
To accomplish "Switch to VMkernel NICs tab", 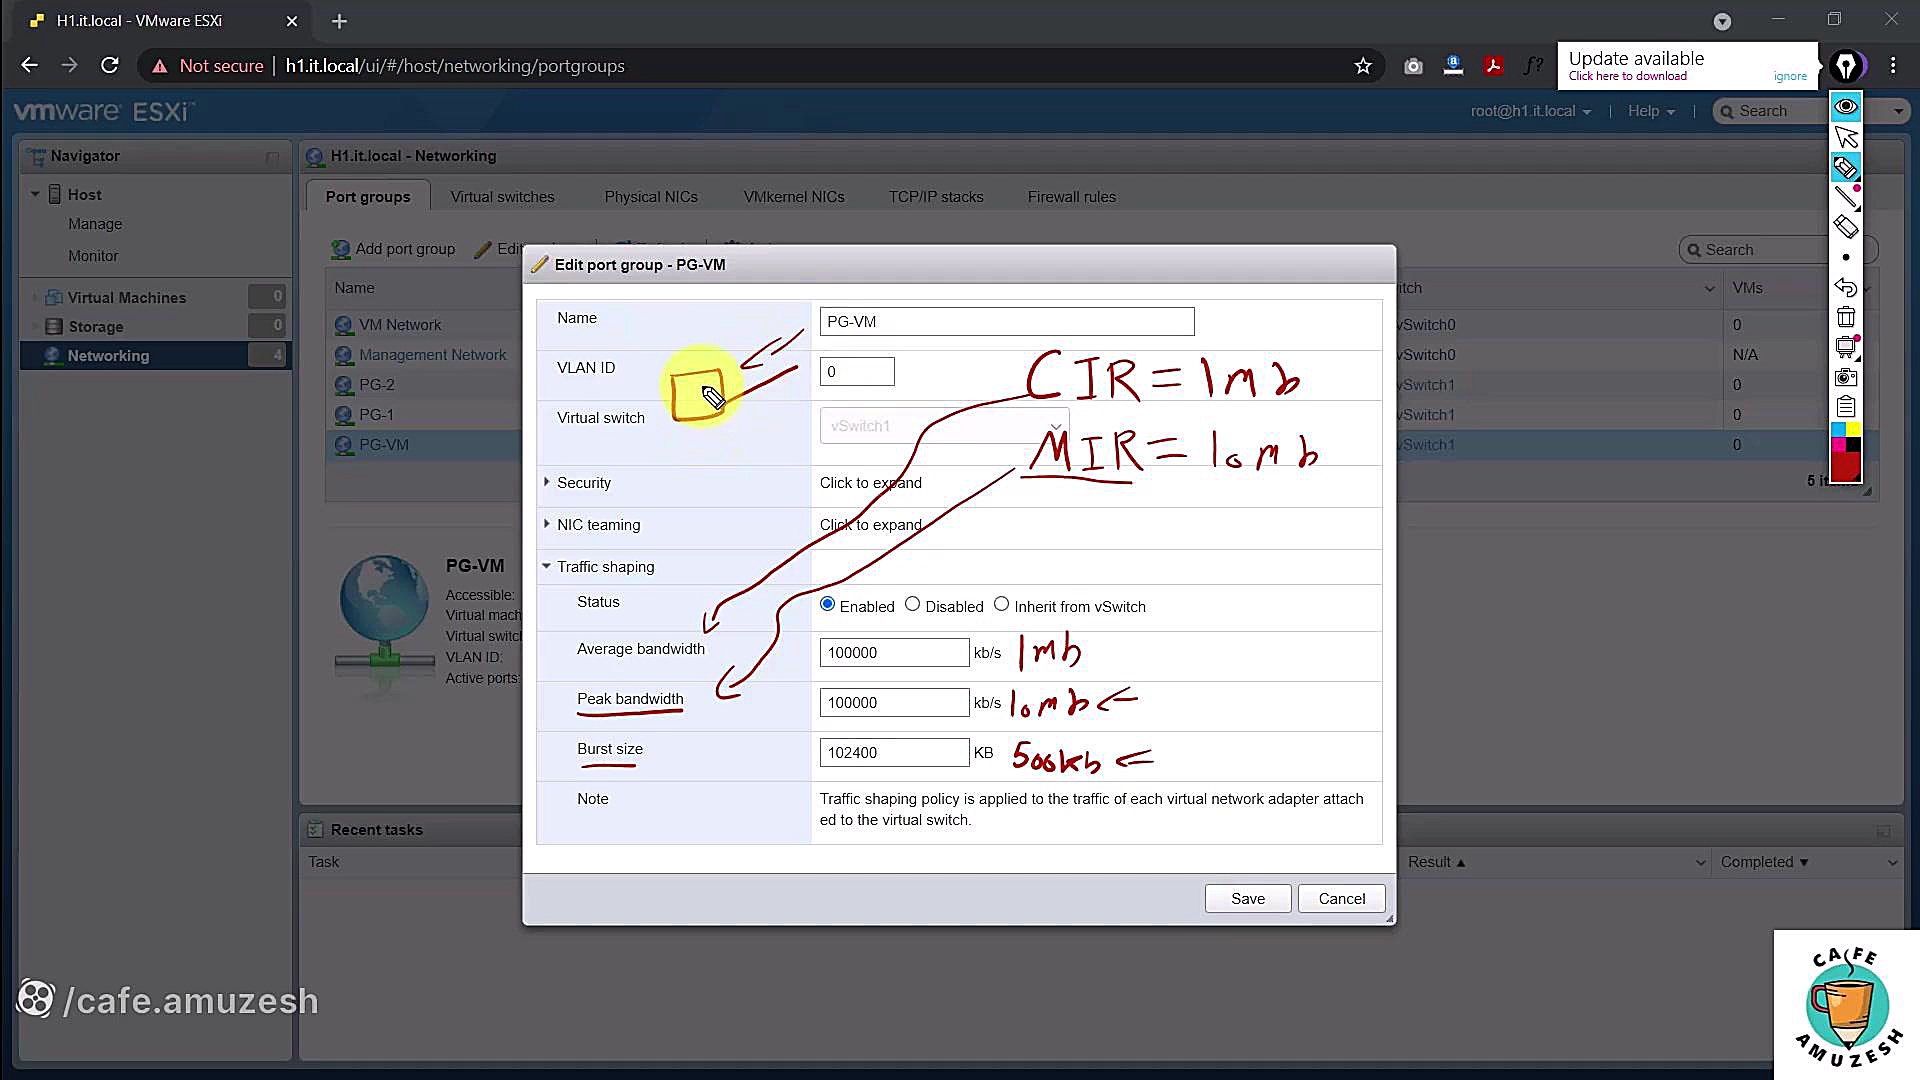I will pos(794,197).
